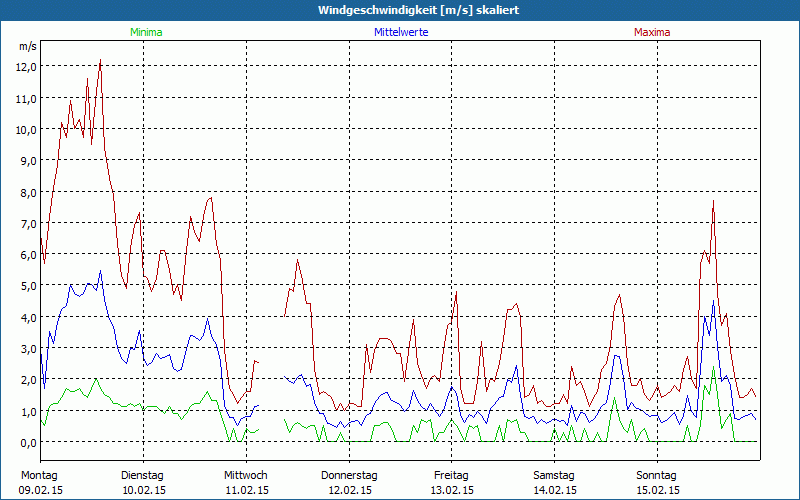The width and height of the screenshot is (800, 500).
Task: Select the '2,0' y-axis value
Action: click(x=29, y=380)
